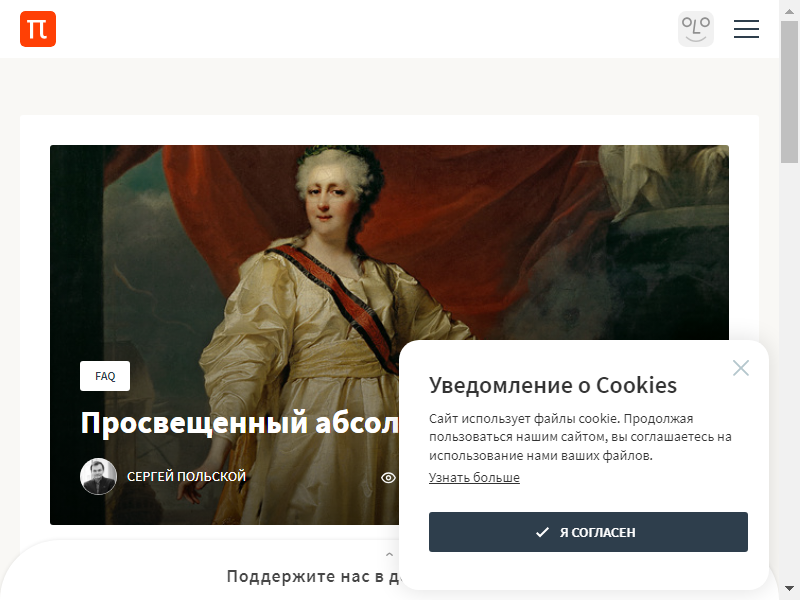Click the 'Уведомление о Cookies' heading
Screen dimensions: 800x600
[553, 385]
